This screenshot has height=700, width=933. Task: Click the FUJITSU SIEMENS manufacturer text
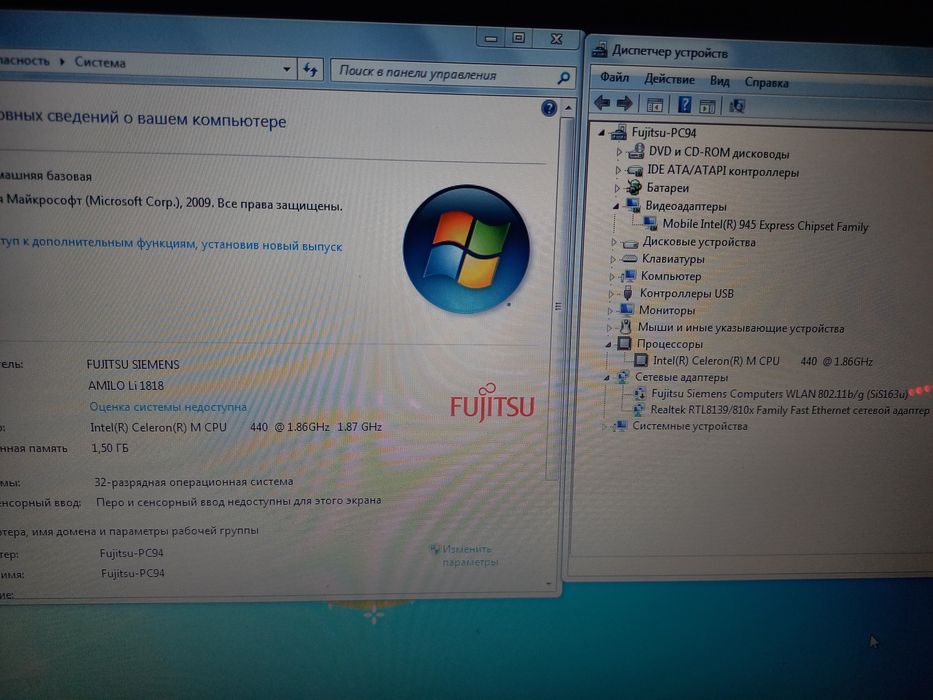point(133,364)
